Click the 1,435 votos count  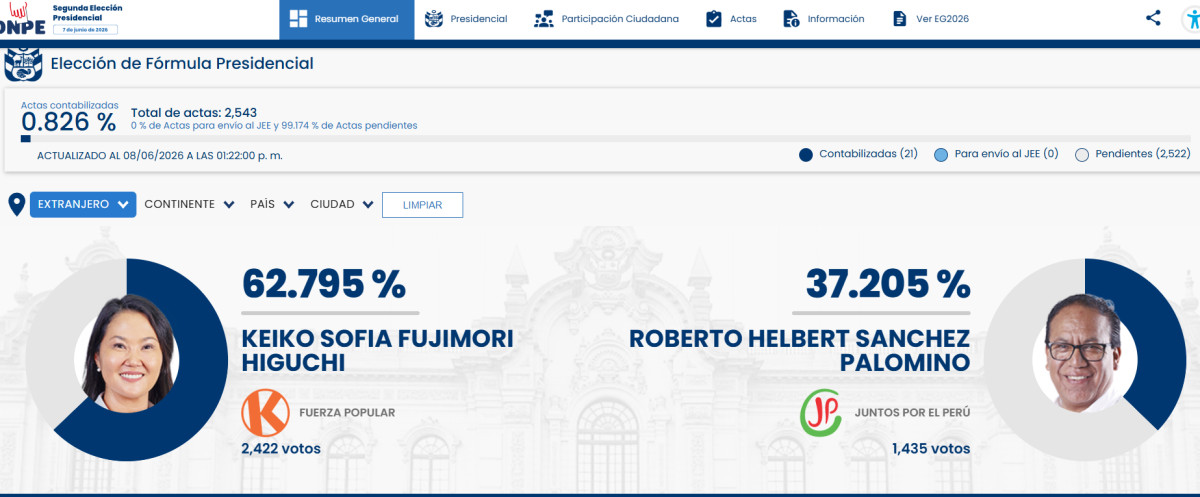click(x=931, y=449)
